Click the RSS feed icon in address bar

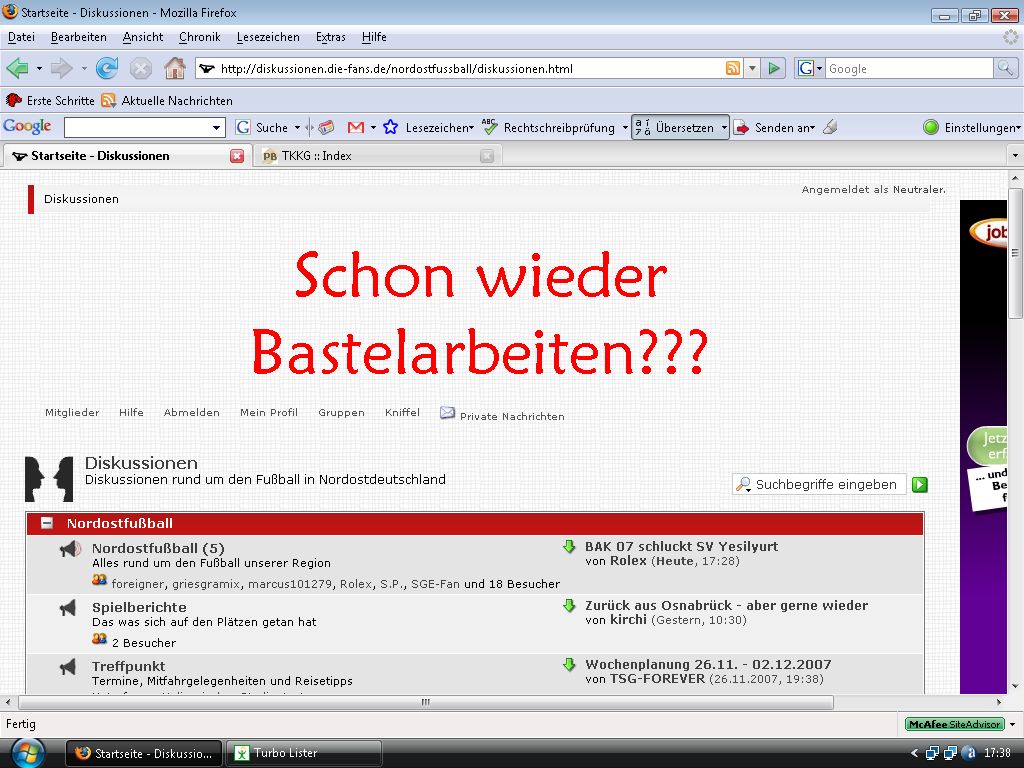(x=733, y=68)
